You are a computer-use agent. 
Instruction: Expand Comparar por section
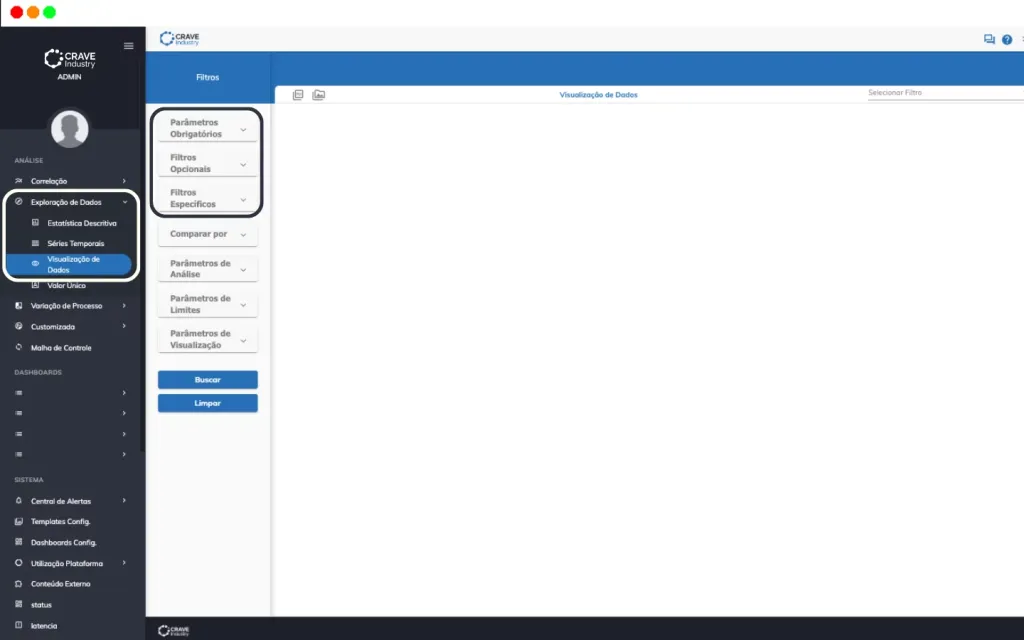208,234
